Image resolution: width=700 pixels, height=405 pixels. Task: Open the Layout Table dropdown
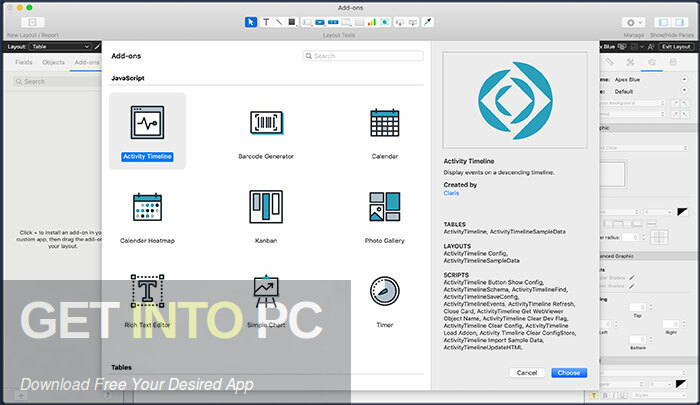[60, 46]
